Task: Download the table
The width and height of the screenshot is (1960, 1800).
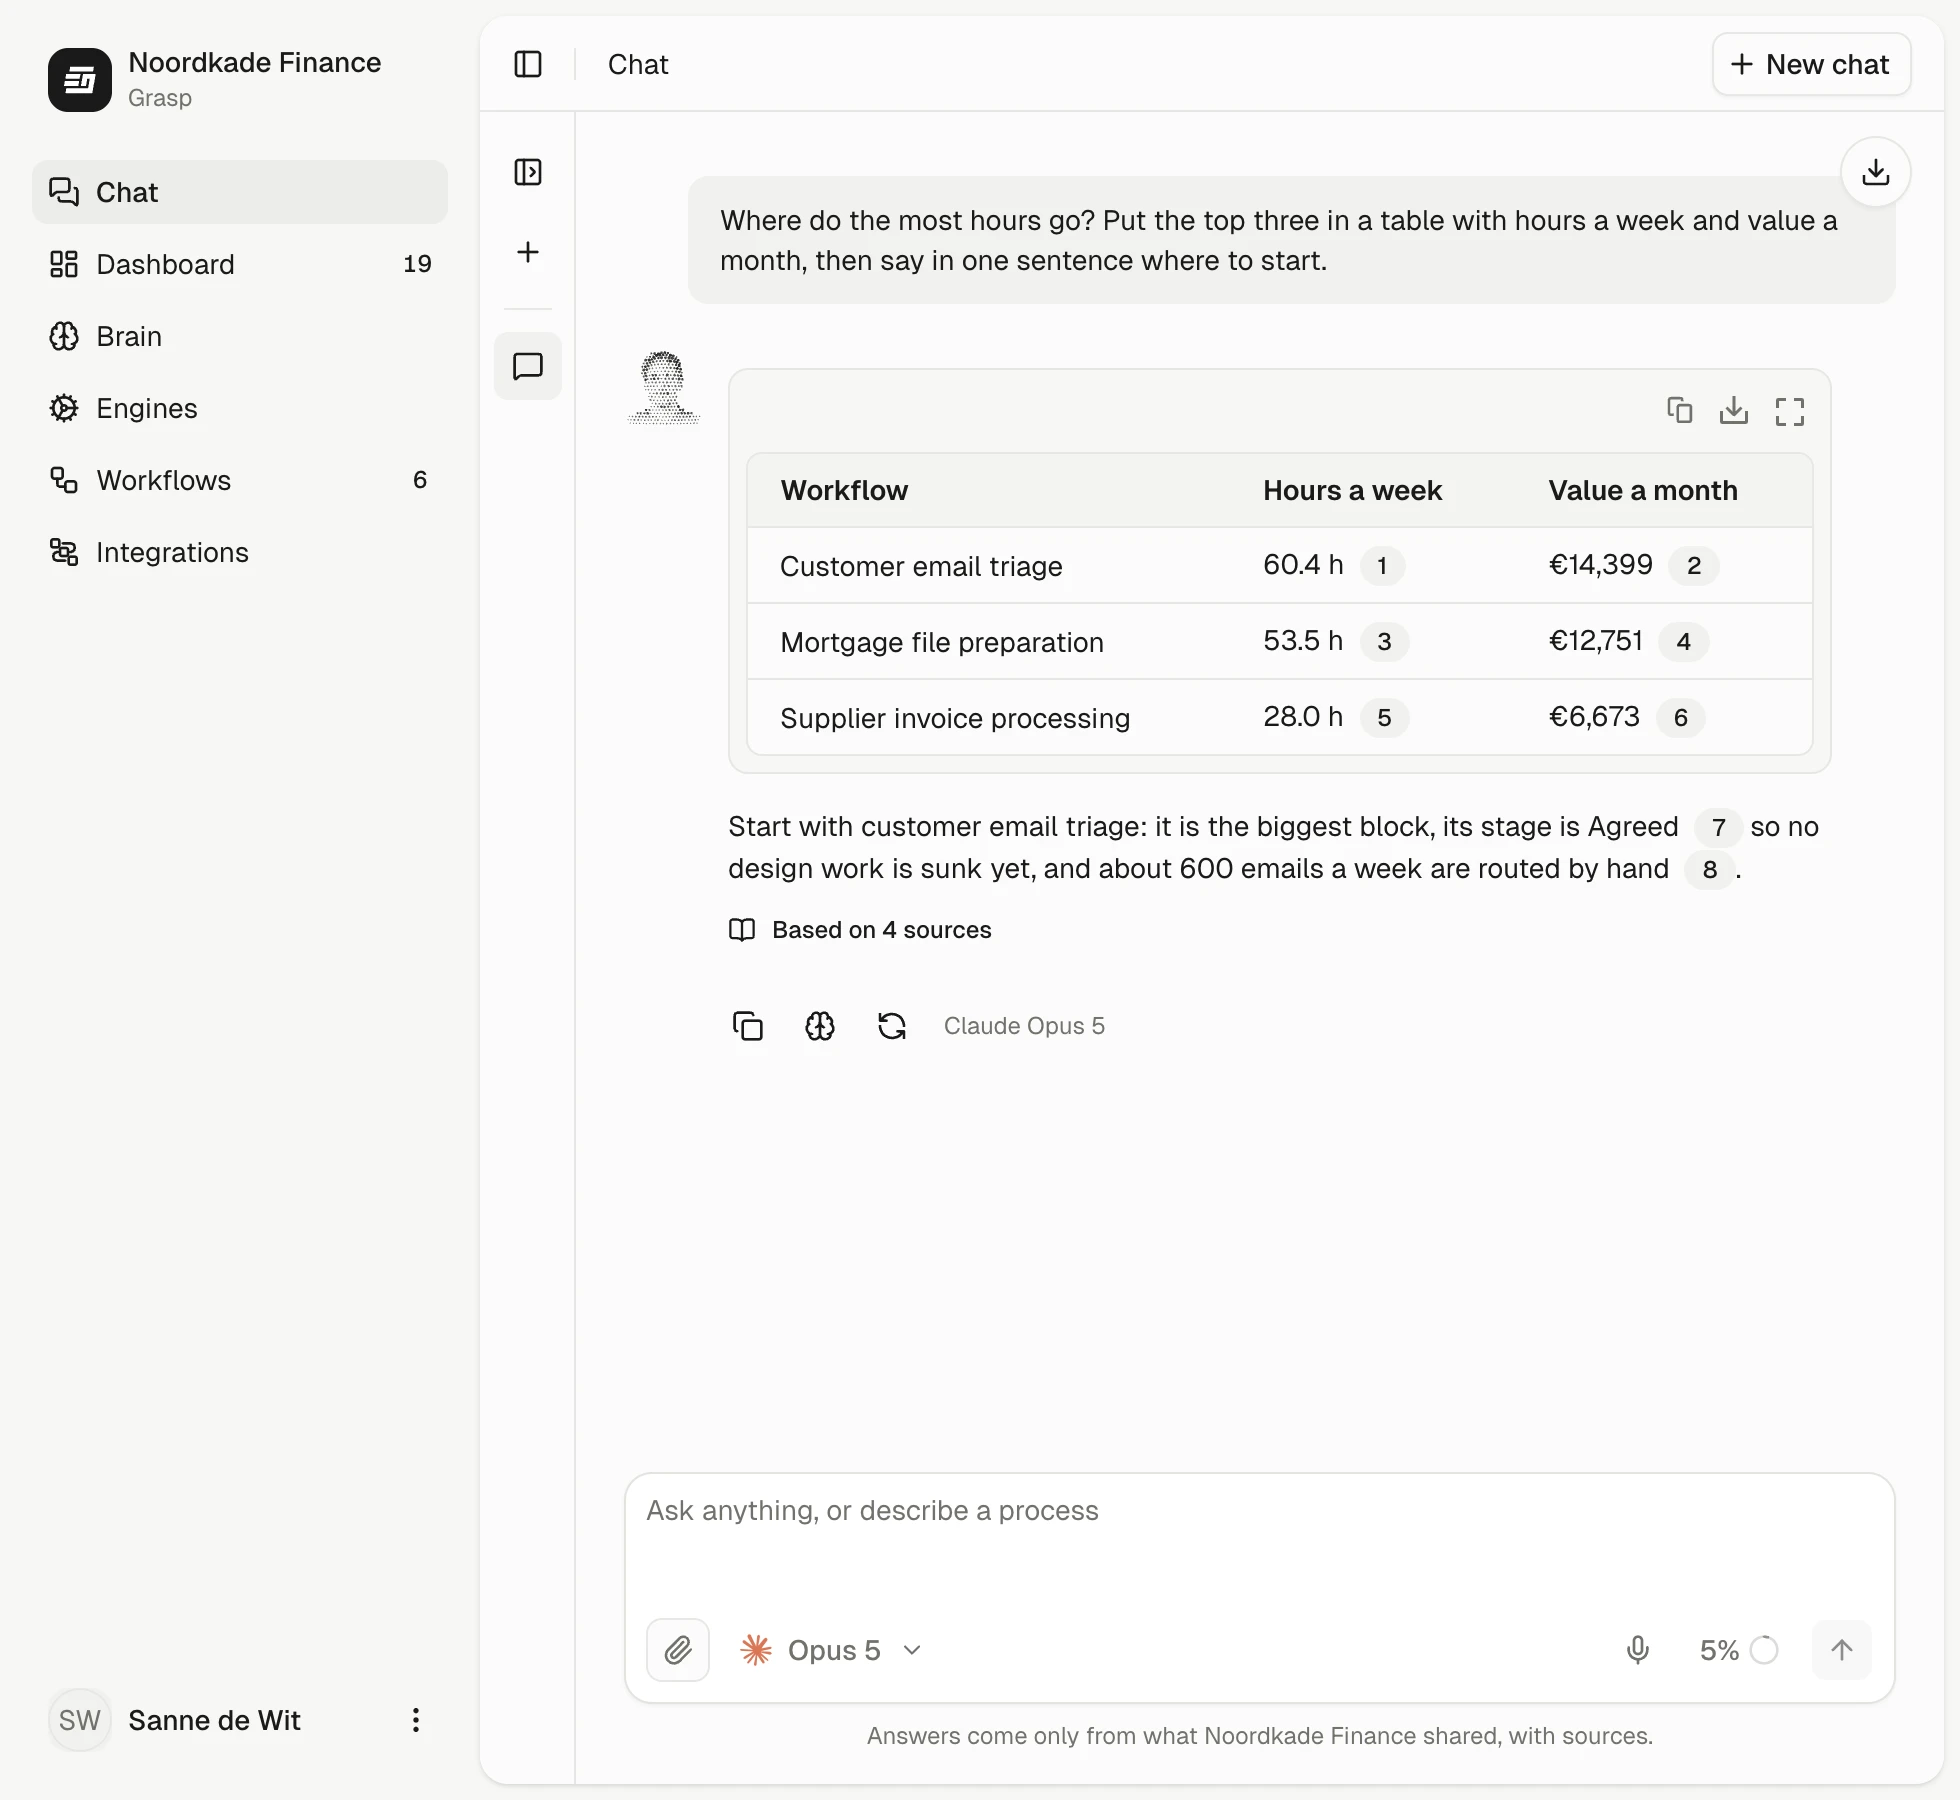Action: 1734,410
